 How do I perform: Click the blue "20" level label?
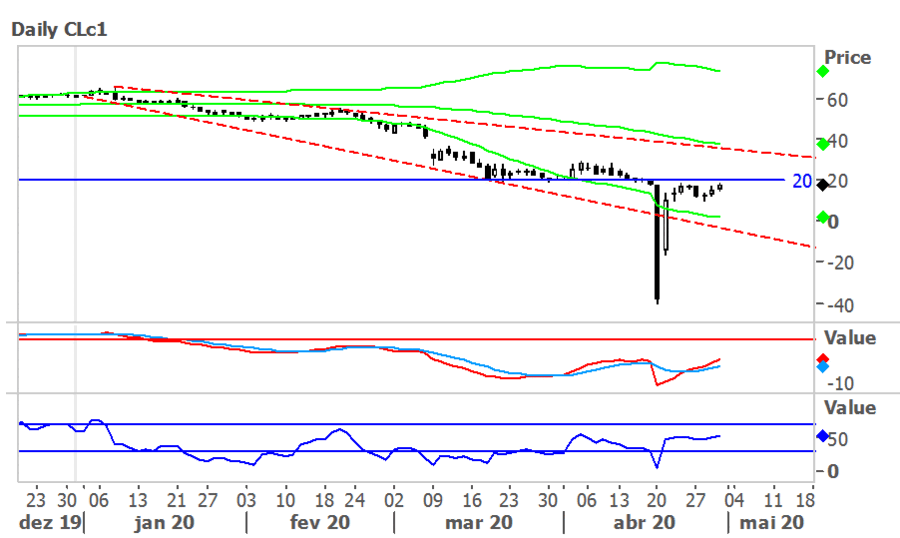(x=802, y=181)
